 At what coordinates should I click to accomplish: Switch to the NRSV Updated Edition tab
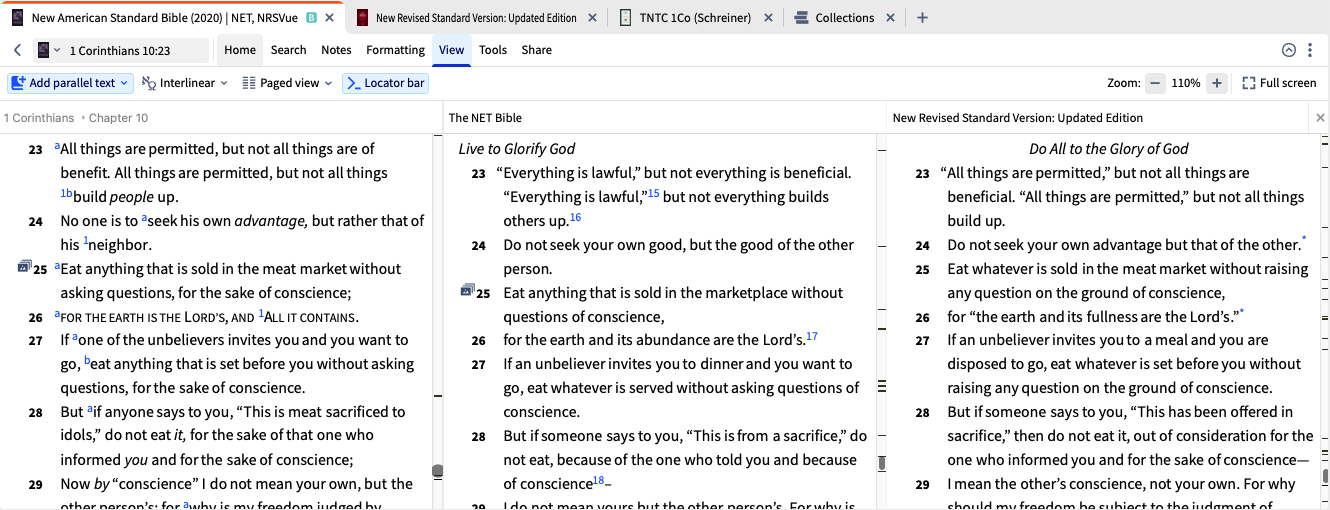(475, 18)
